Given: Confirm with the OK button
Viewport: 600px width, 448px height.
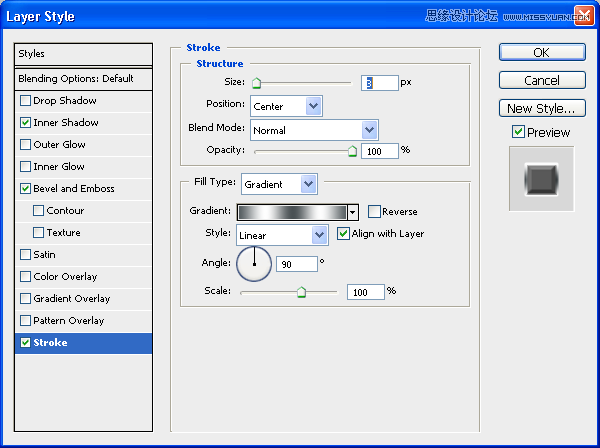Looking at the screenshot, I should [542, 52].
